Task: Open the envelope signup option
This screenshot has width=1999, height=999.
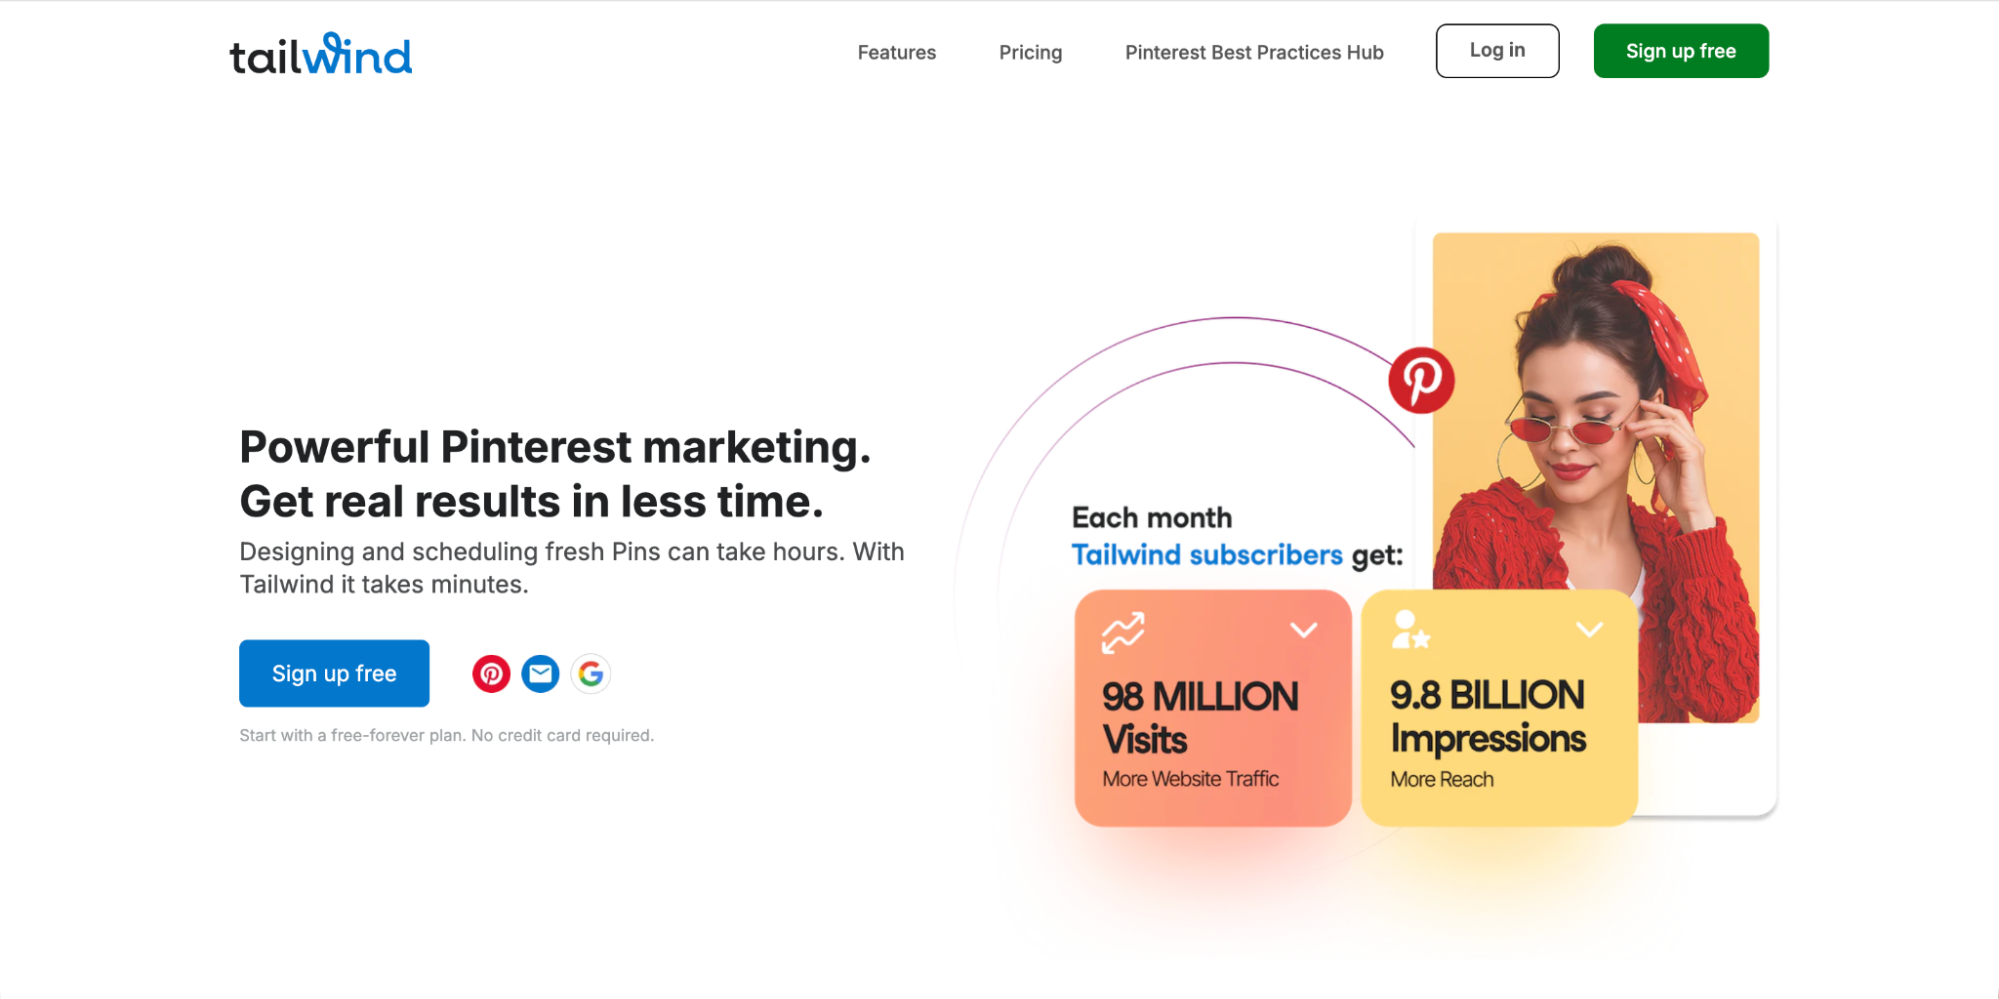Action: tap(540, 673)
